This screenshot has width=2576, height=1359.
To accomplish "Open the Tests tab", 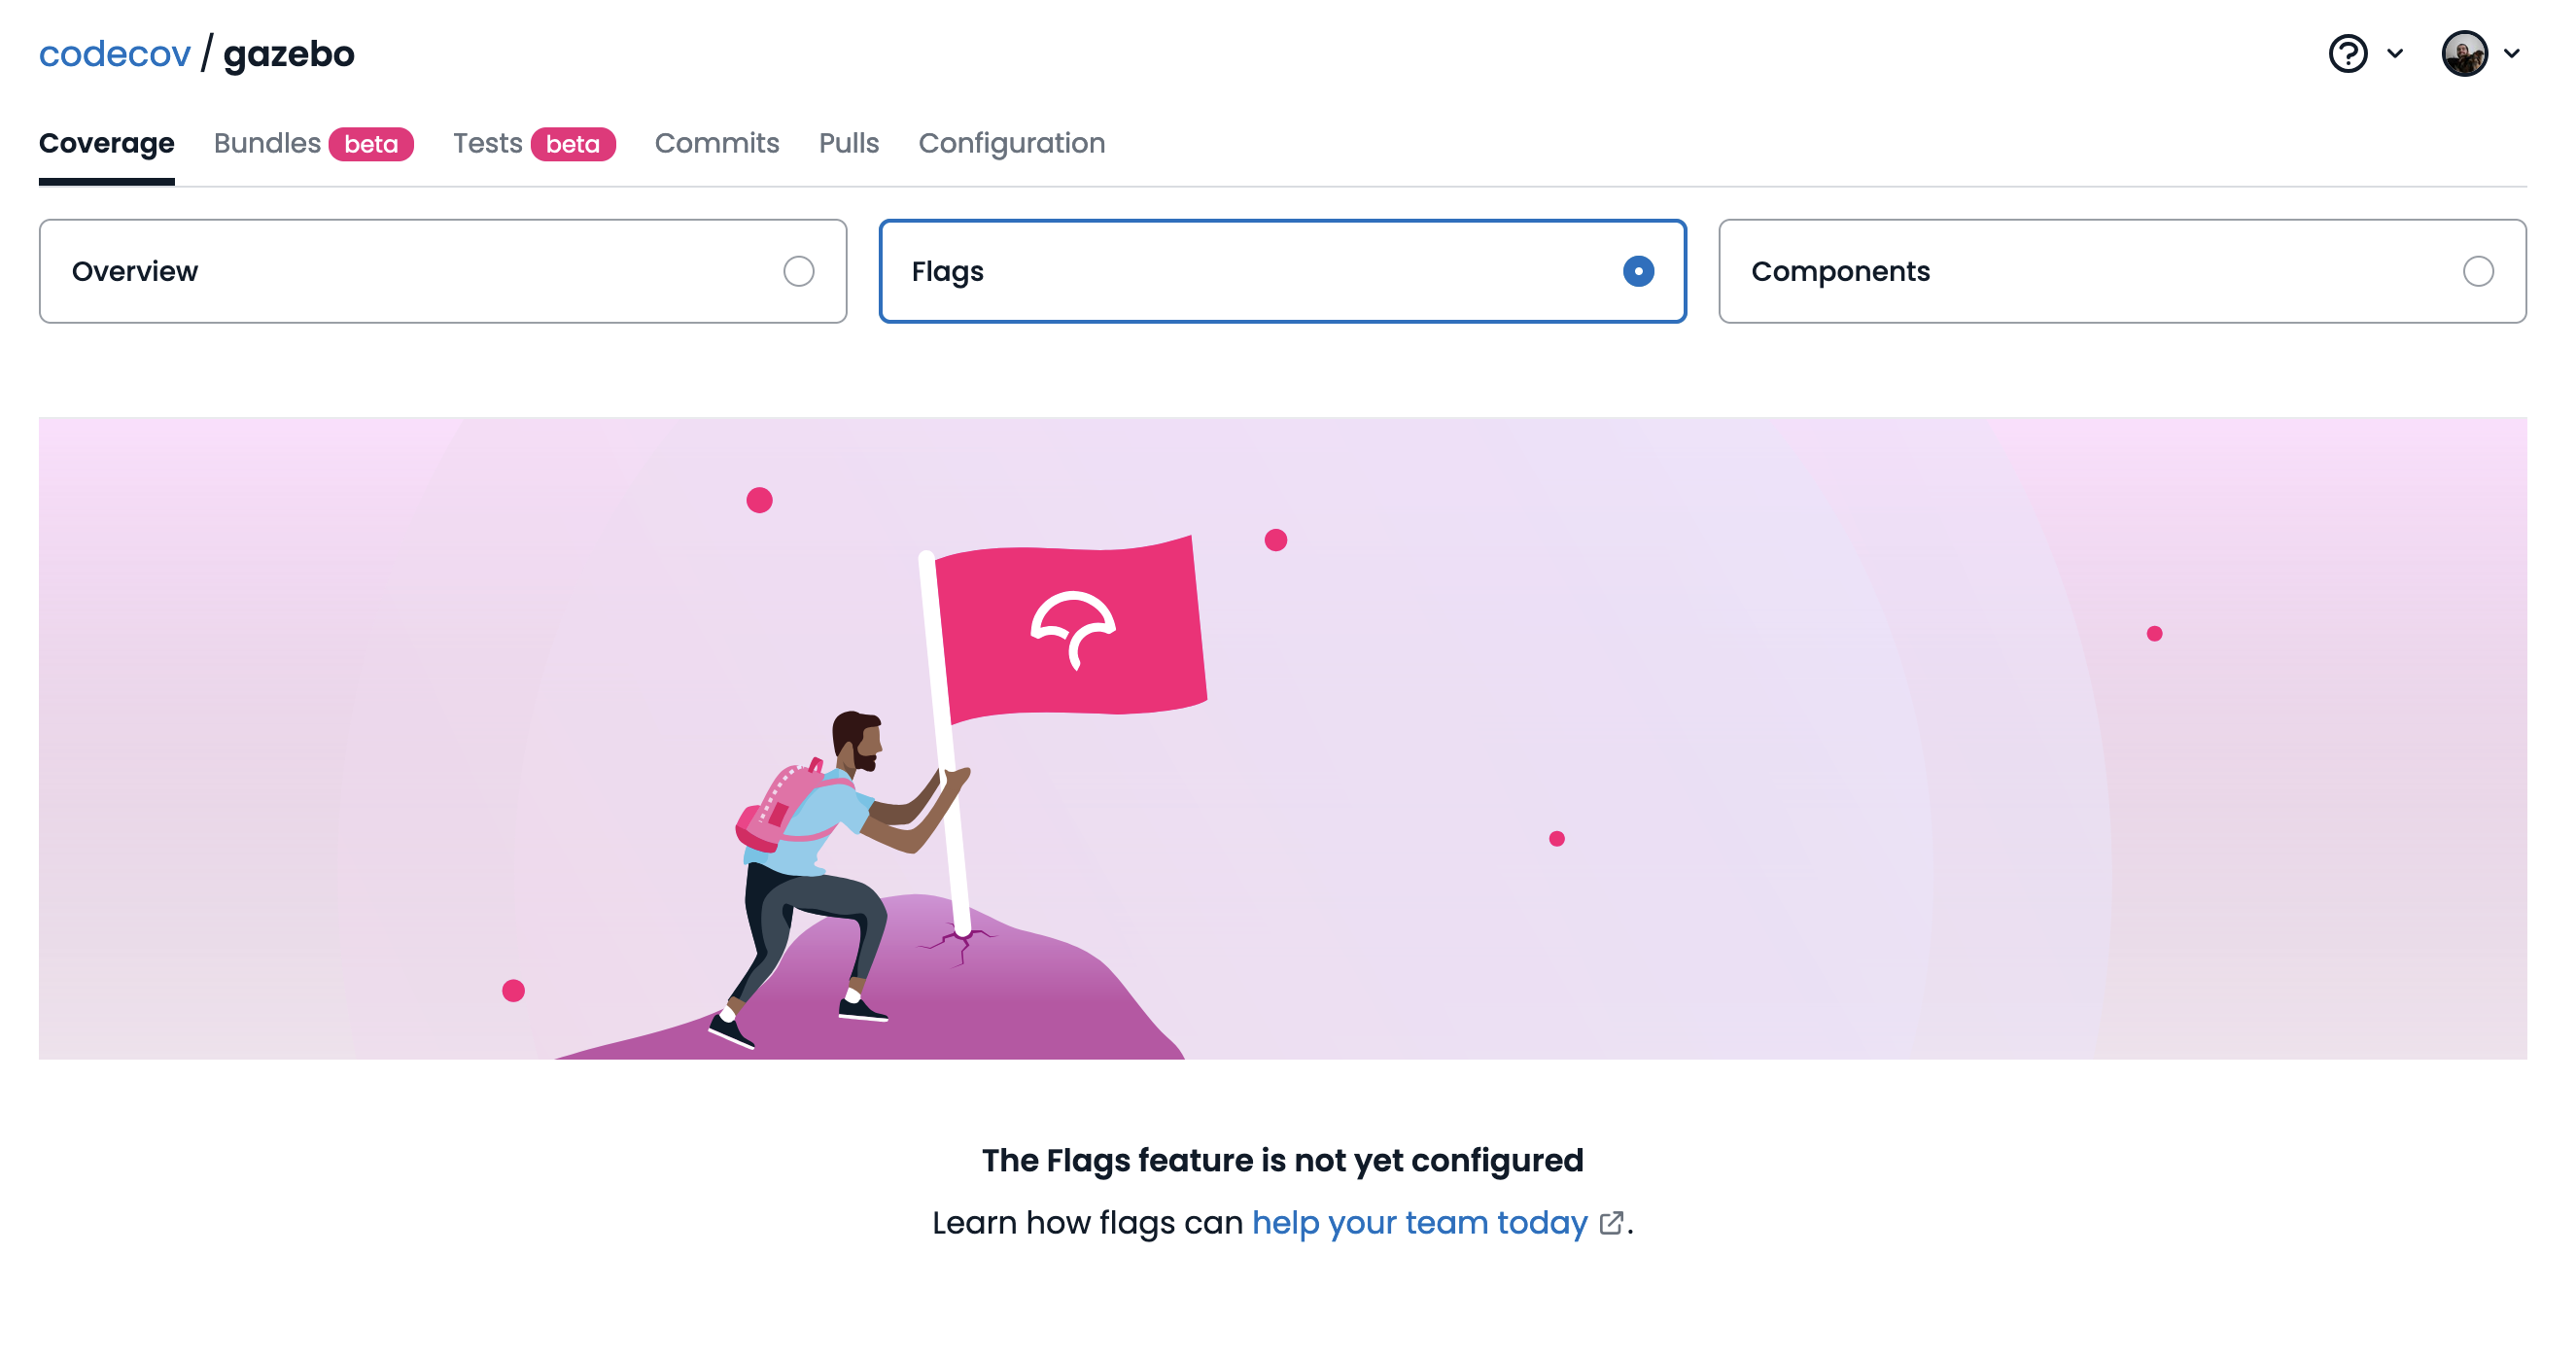I will [x=487, y=143].
